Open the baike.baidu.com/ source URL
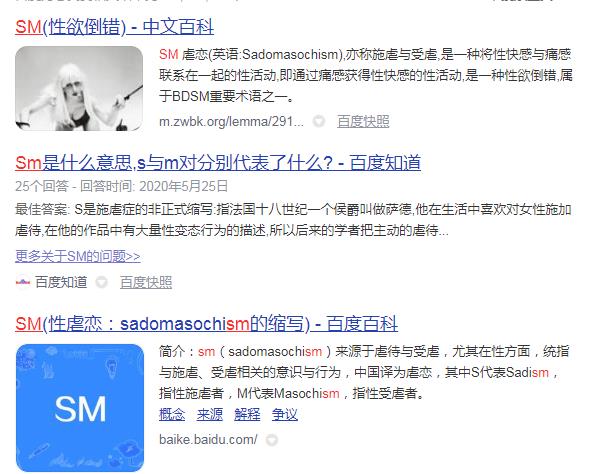The image size is (609, 474). coord(208,440)
